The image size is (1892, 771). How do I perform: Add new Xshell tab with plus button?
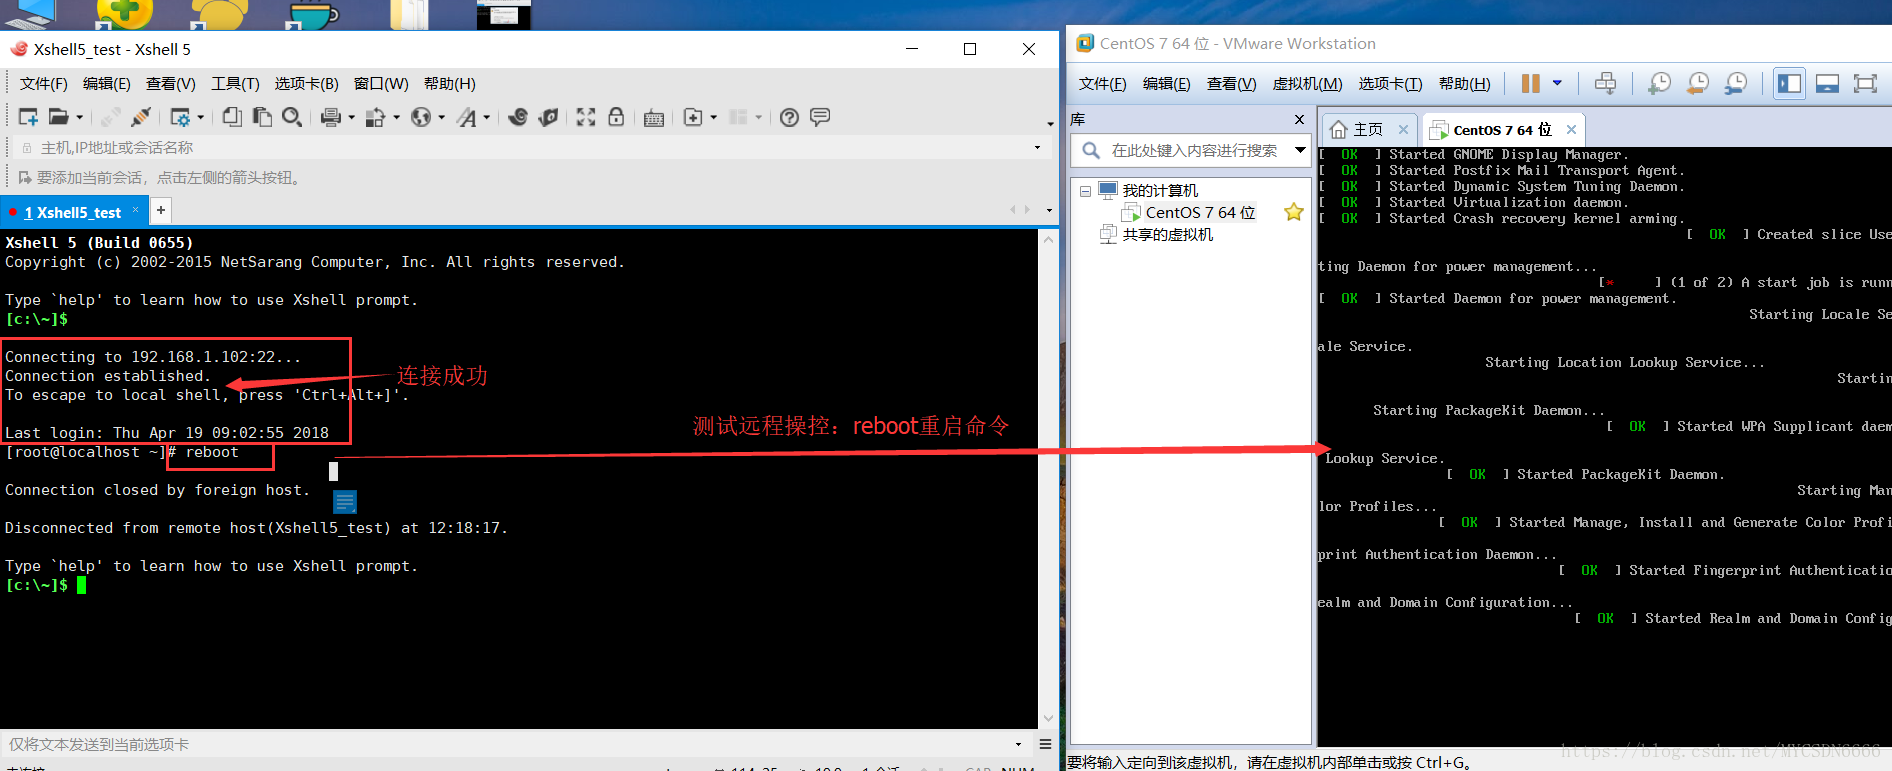161,210
